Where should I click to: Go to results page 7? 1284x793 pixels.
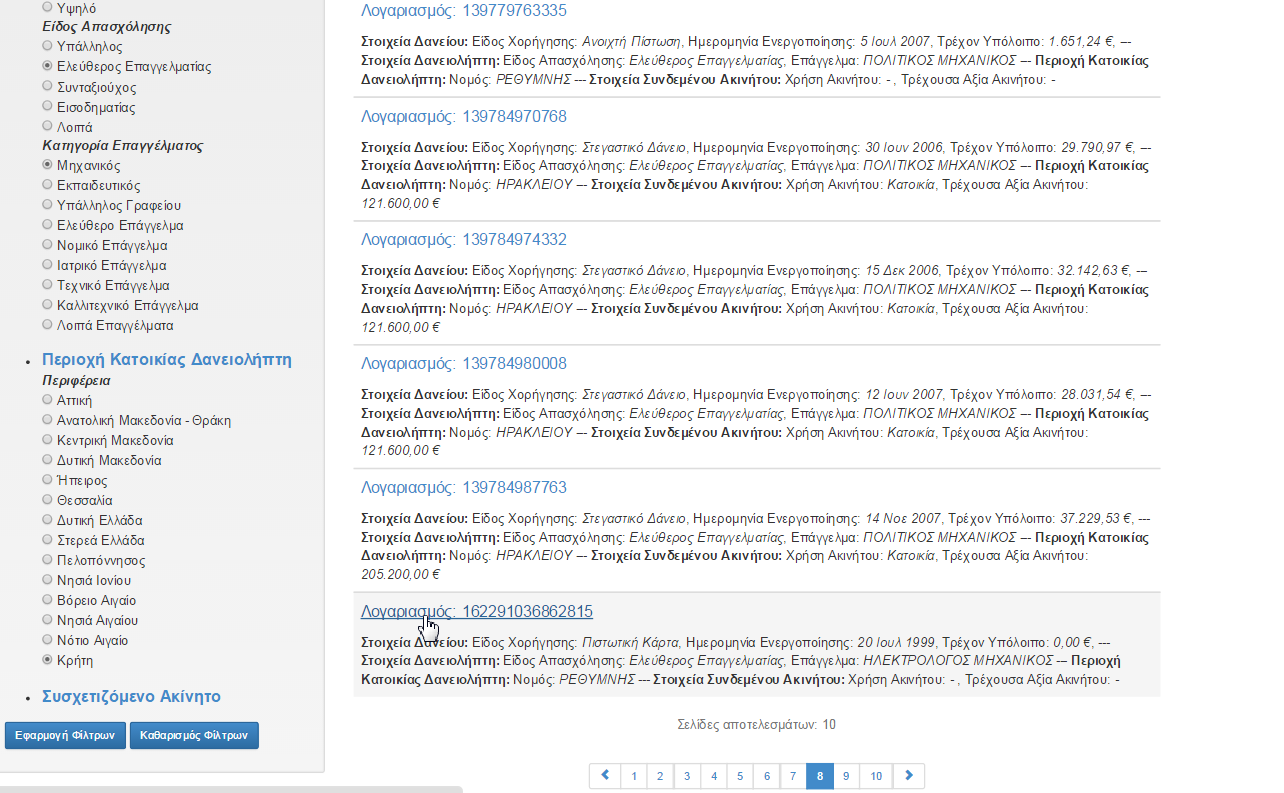(x=792, y=776)
